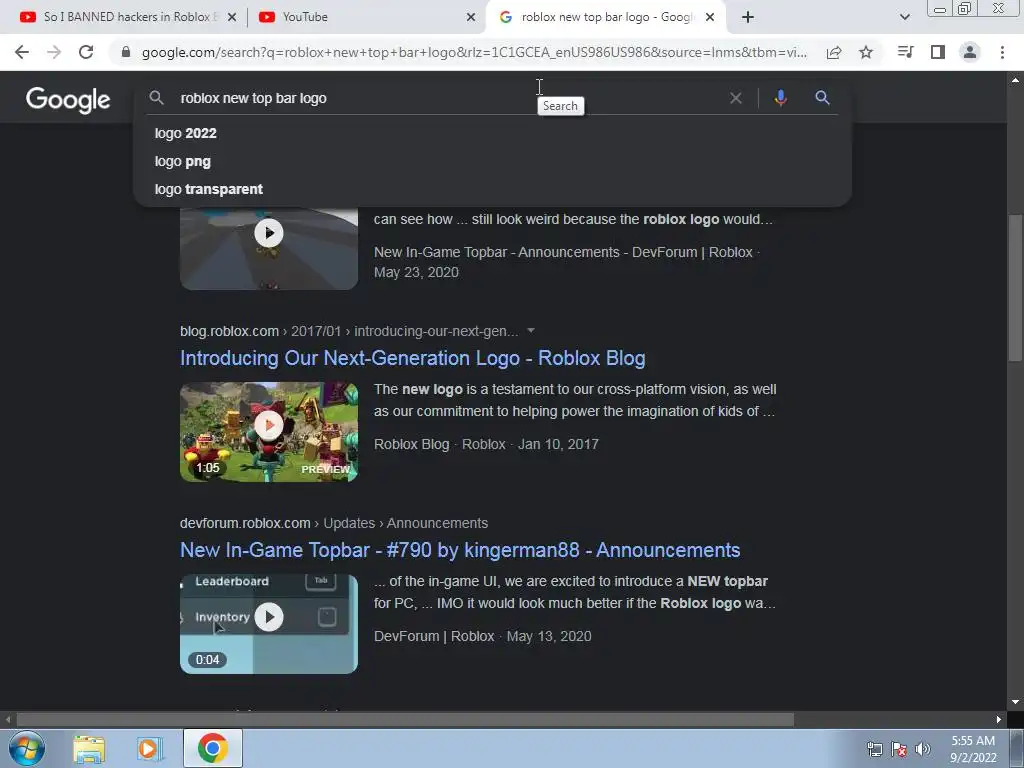Play the partially hidden top video thumbnail
The width and height of the screenshot is (1024, 768).
point(269,248)
